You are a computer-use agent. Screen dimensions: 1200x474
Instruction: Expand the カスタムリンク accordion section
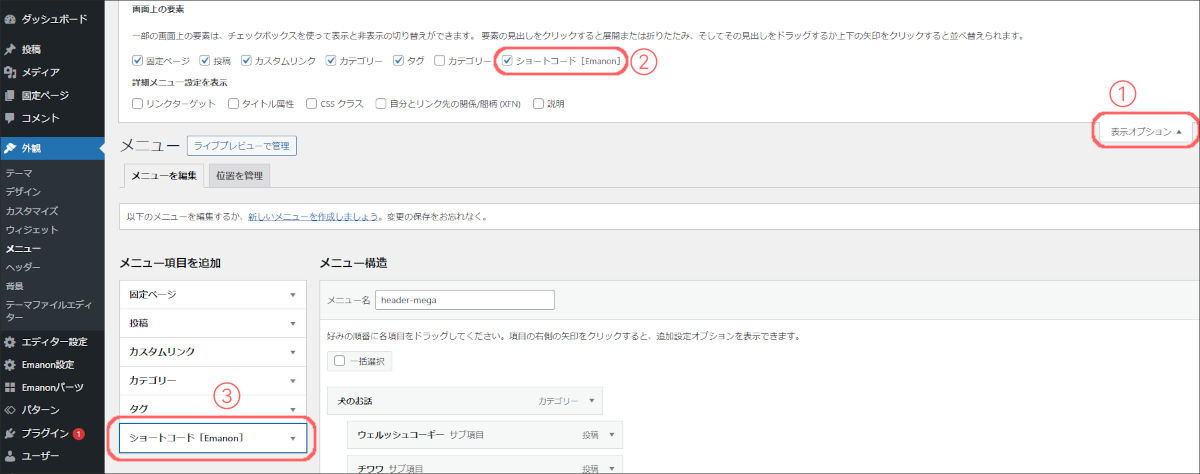[x=212, y=352]
